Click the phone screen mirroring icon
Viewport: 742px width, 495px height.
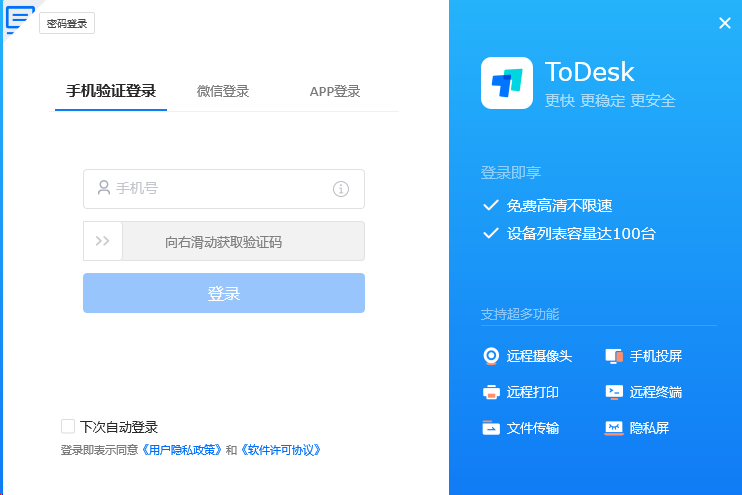pyautogui.click(x=614, y=356)
